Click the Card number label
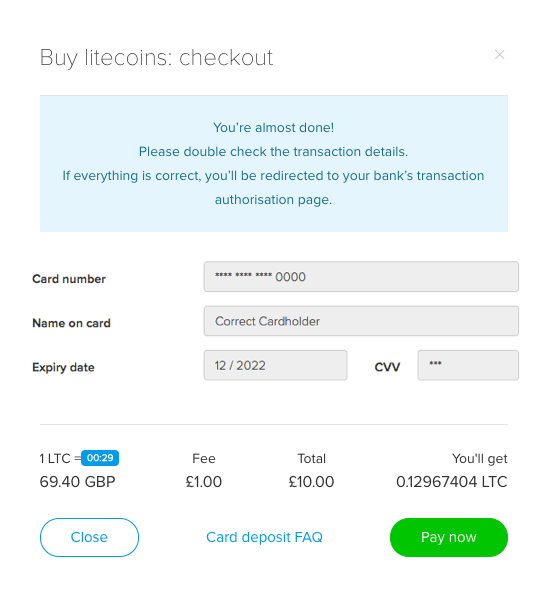This screenshot has height=601, width=549. click(69, 279)
